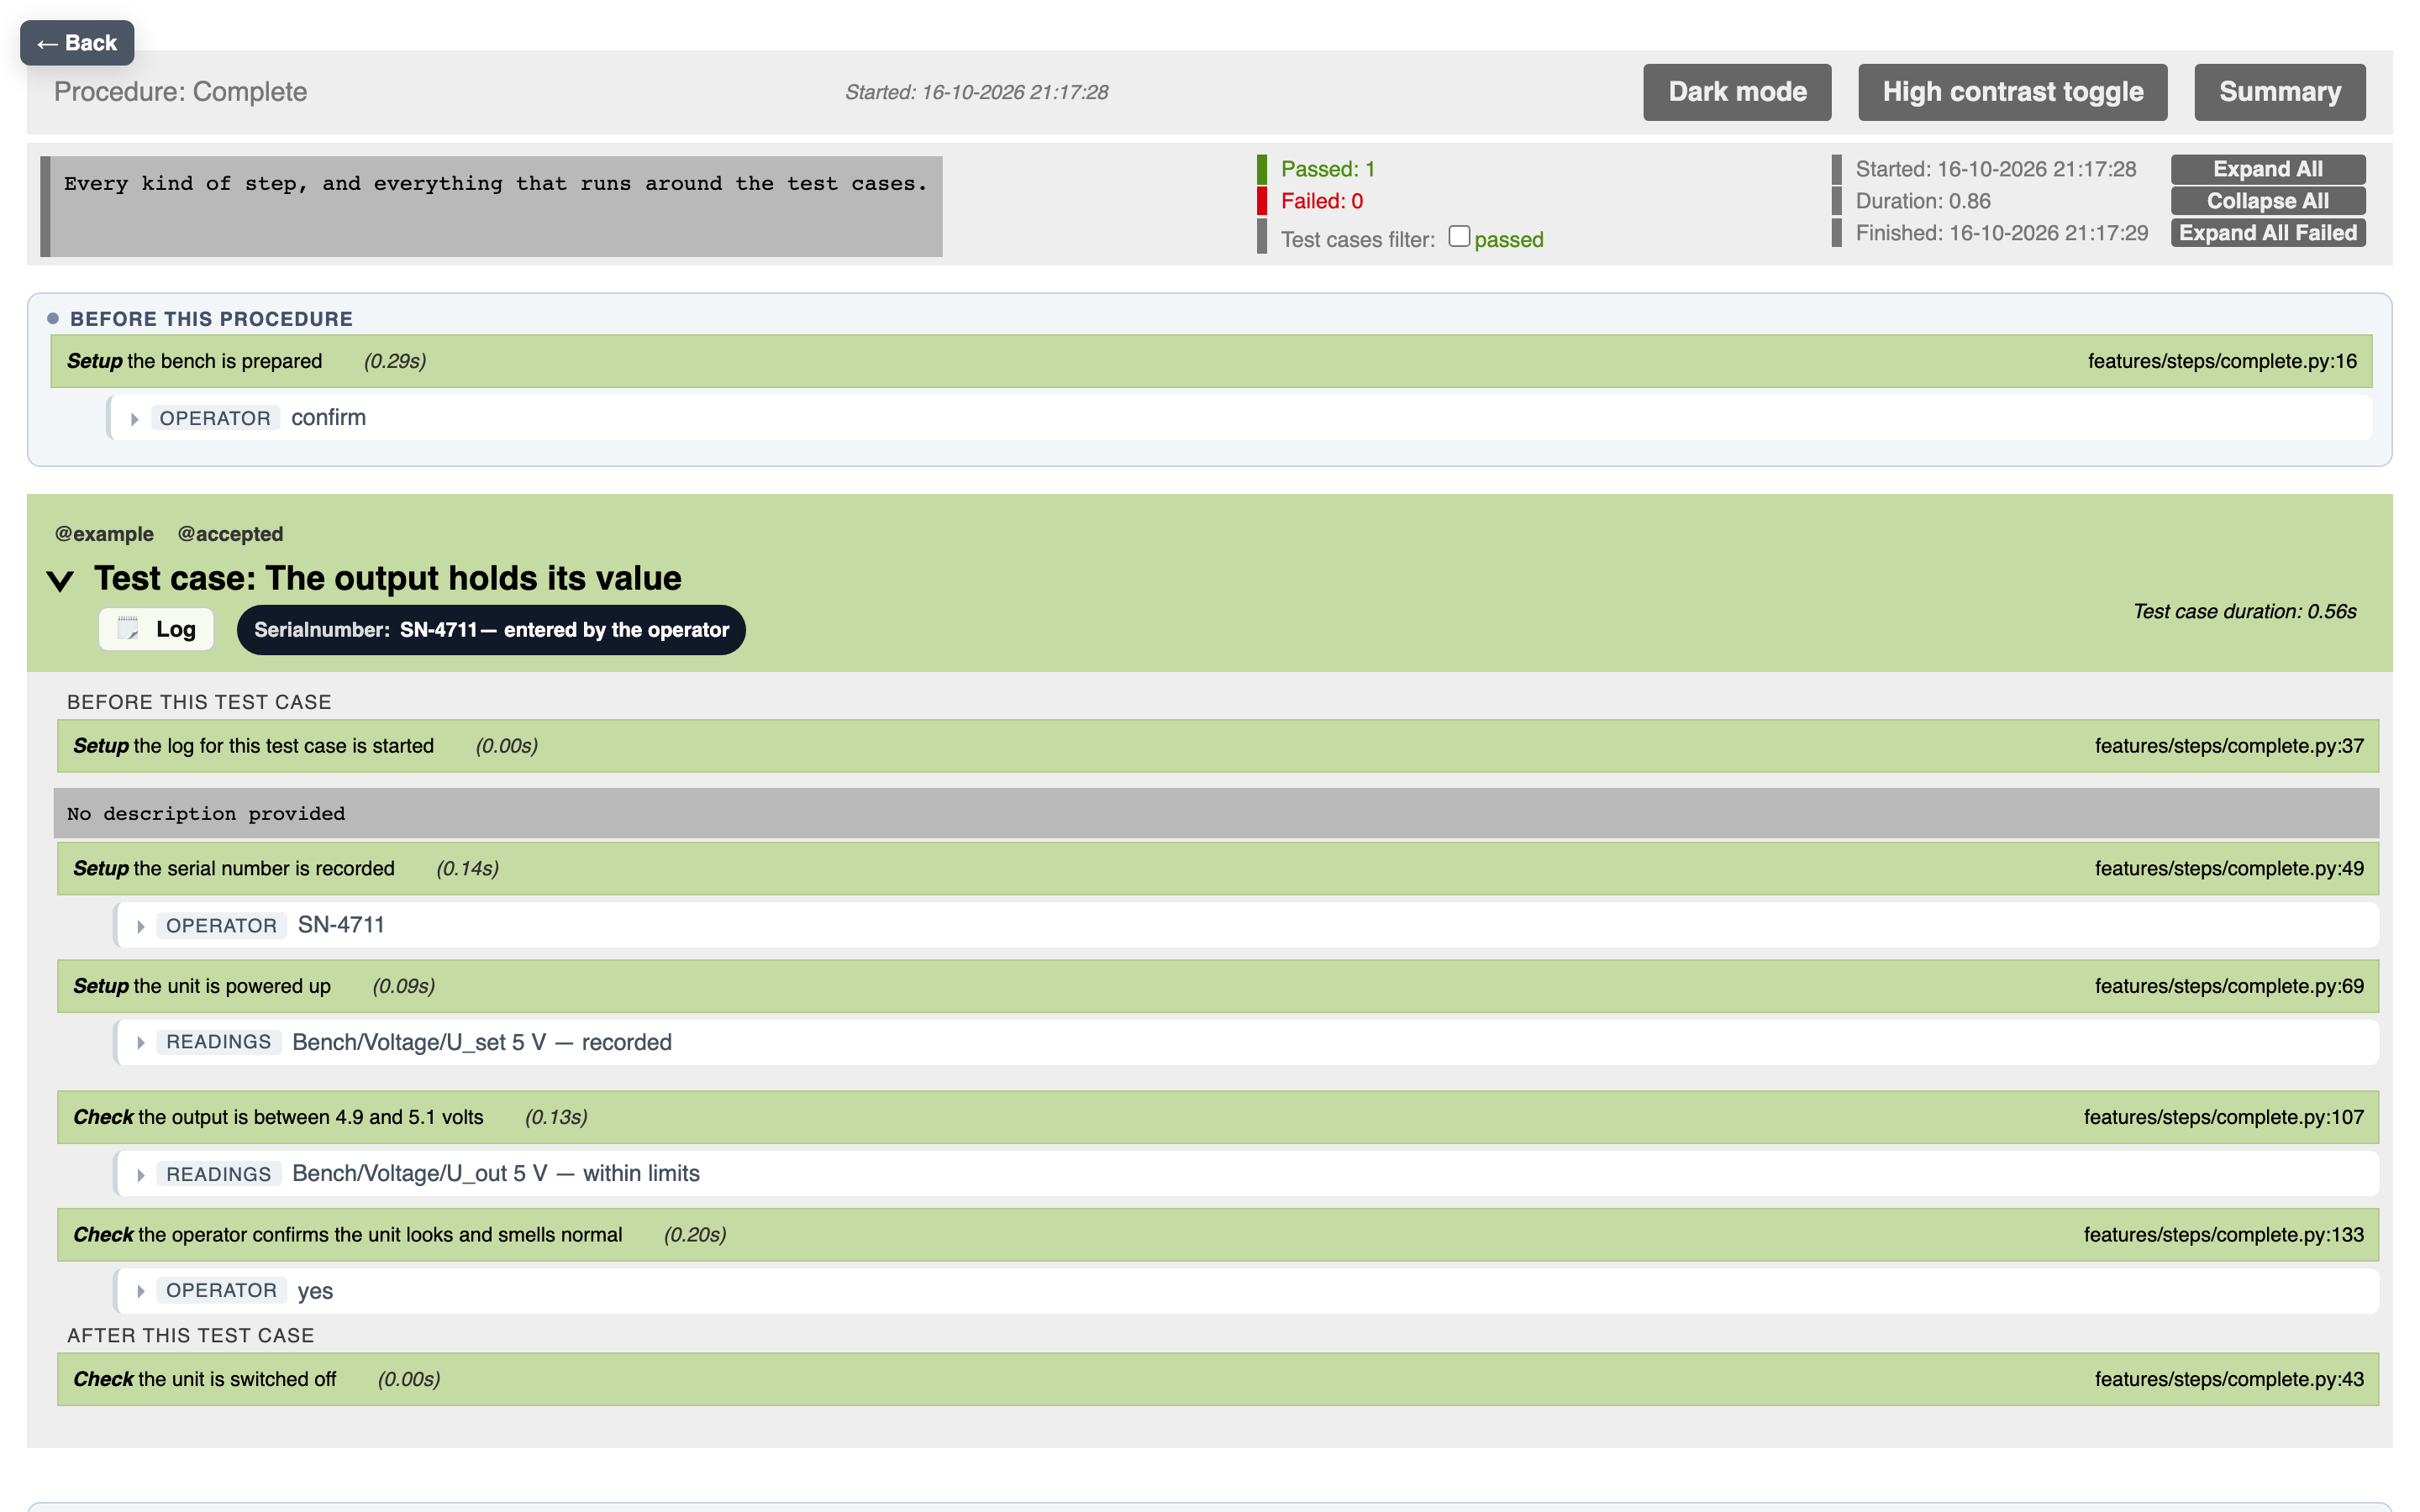The width and height of the screenshot is (2420, 1512).
Task: Click the 'BEFORE THIS PROCEDURE' heading
Action: [211, 319]
